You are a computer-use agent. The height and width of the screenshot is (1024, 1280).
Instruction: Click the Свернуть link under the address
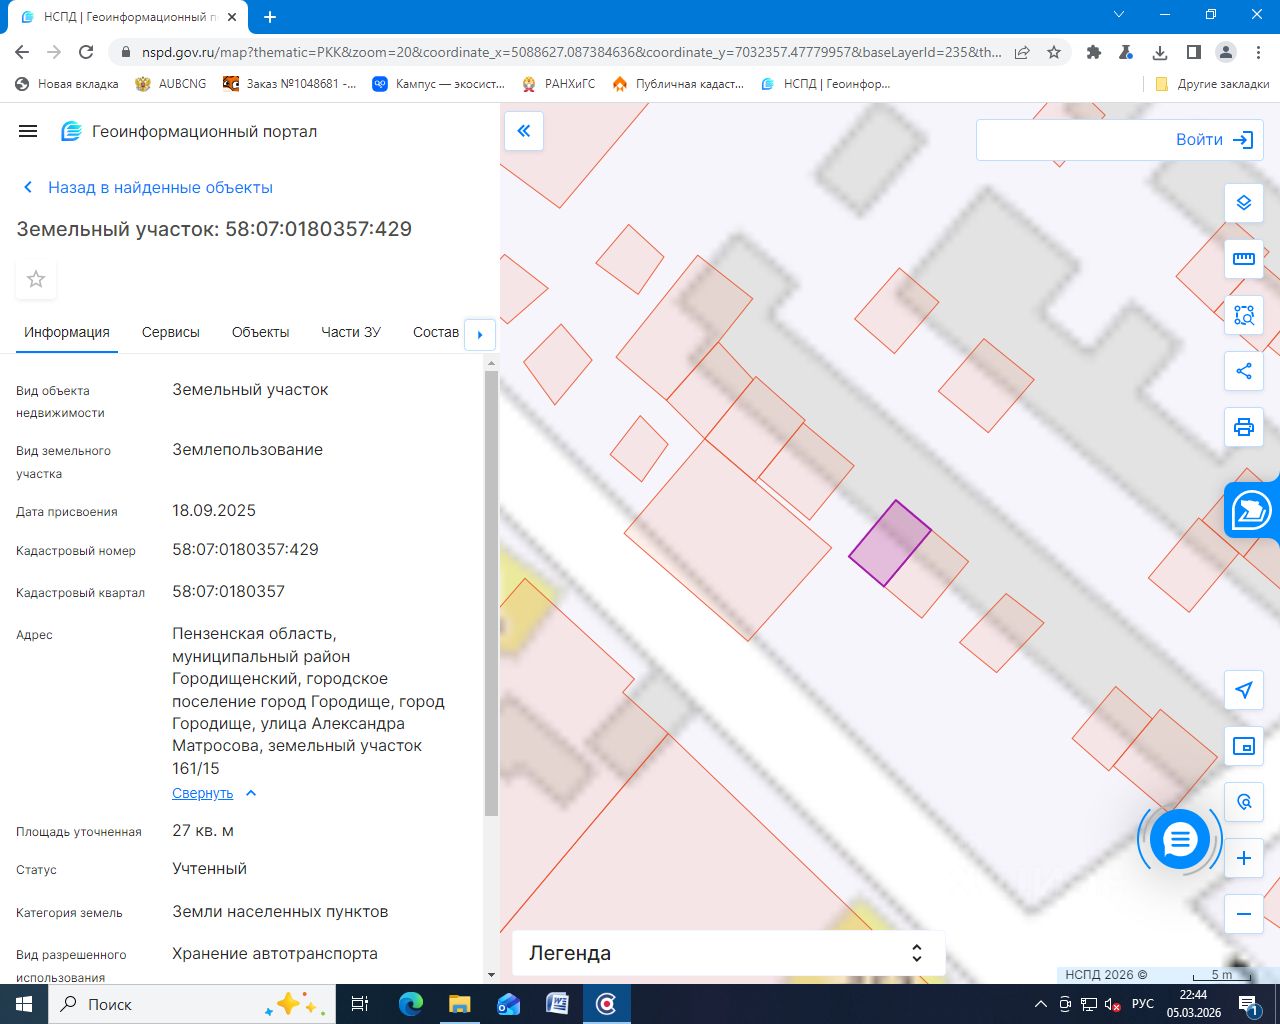point(202,793)
